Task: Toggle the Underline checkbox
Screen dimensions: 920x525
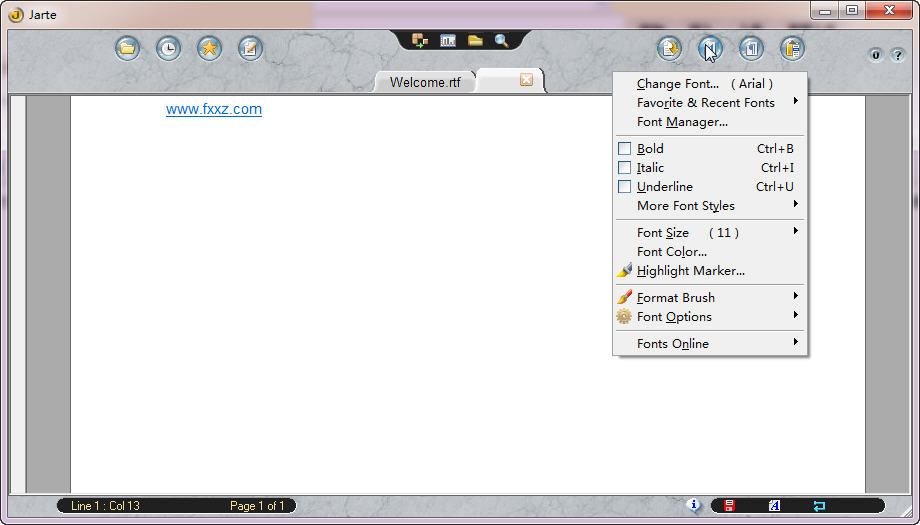Action: (624, 187)
